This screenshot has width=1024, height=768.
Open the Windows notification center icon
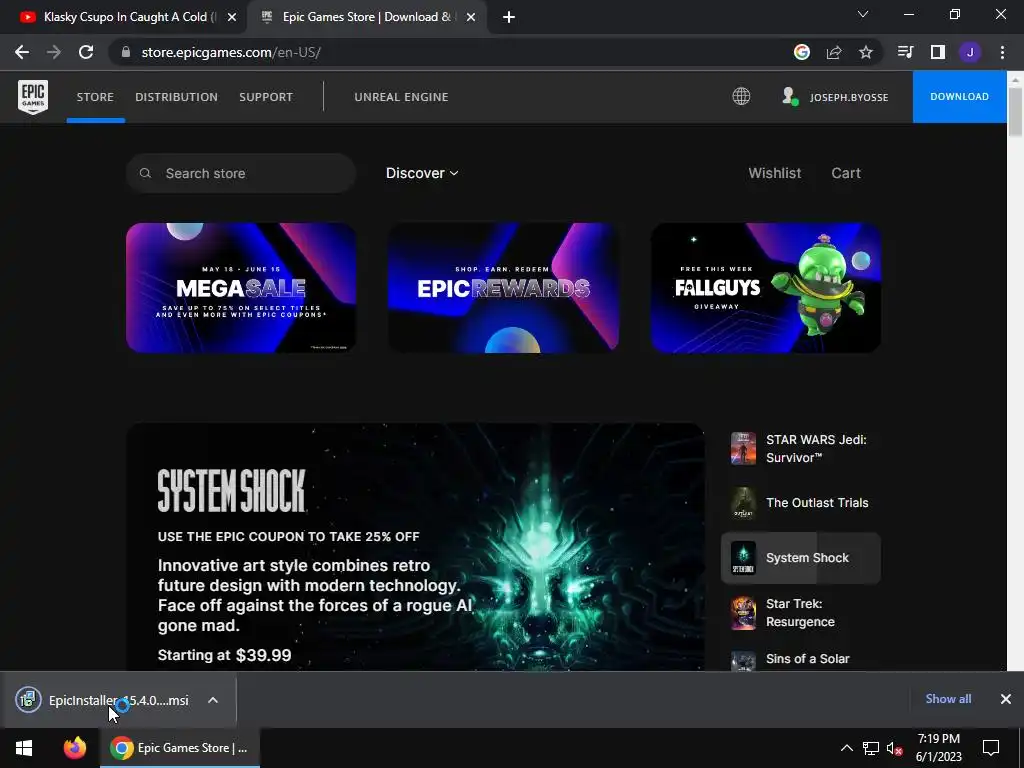point(991,748)
